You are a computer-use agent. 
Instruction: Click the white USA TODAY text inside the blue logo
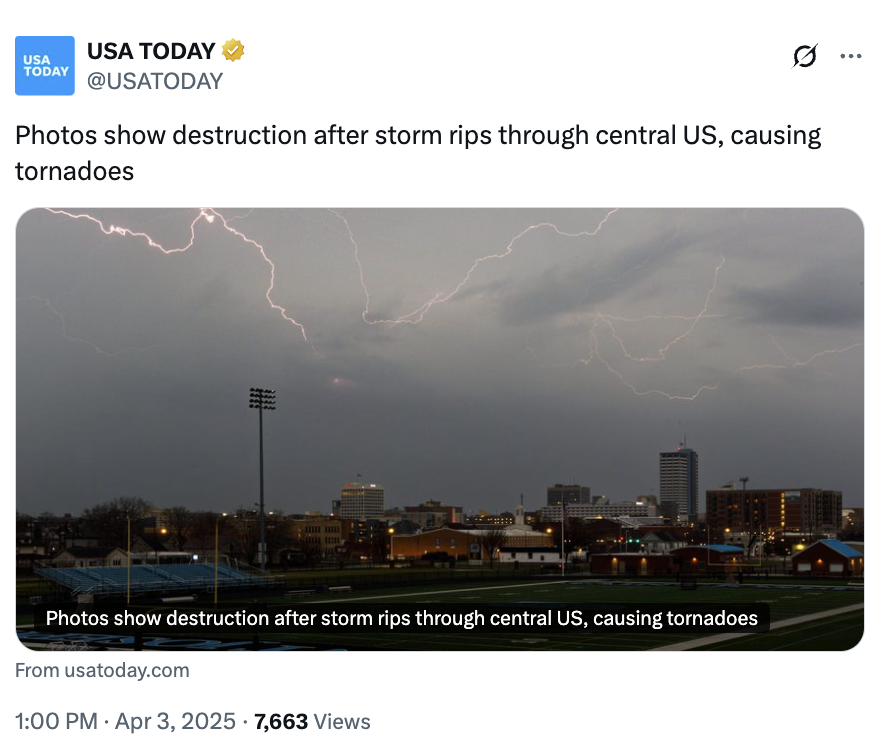(x=46, y=66)
